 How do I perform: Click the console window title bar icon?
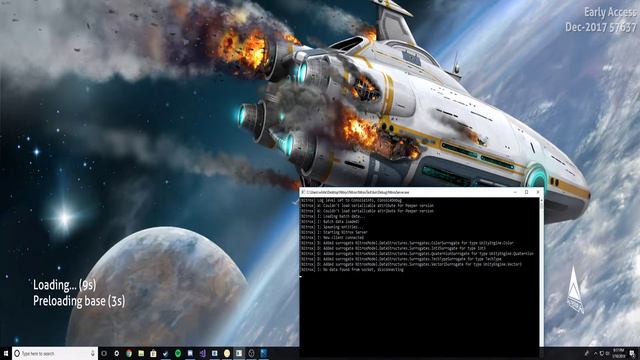303,192
